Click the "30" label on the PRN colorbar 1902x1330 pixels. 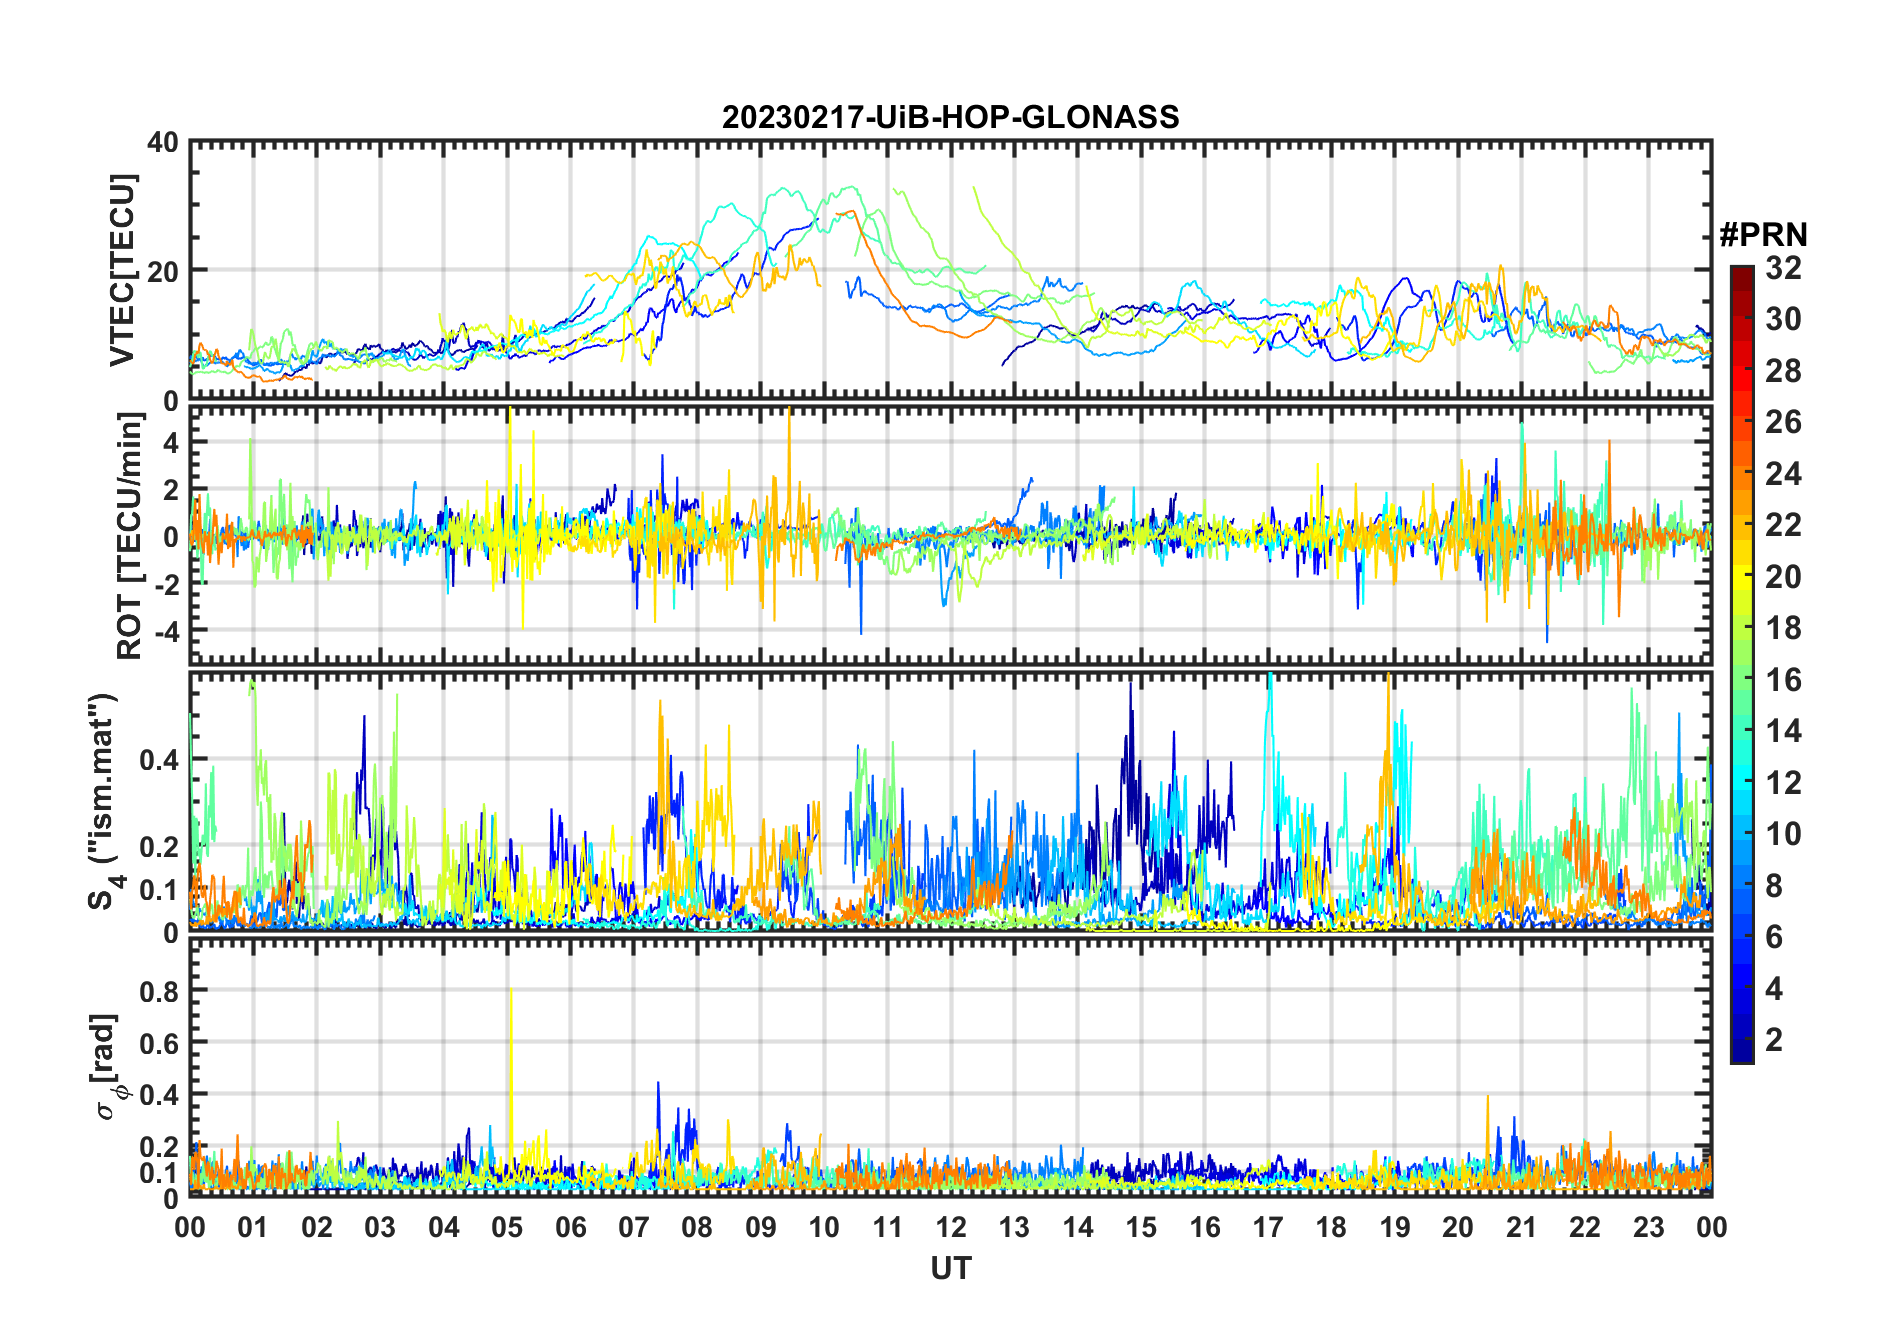(x=1783, y=319)
